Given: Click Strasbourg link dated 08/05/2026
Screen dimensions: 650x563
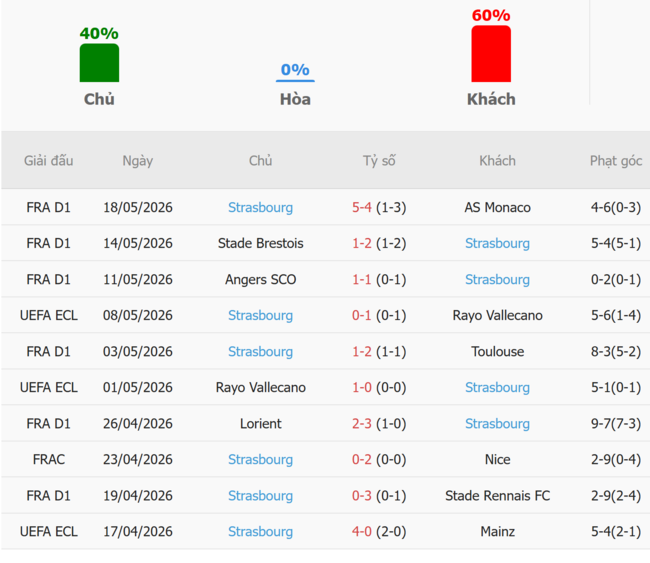Looking at the screenshot, I should pos(260,315).
